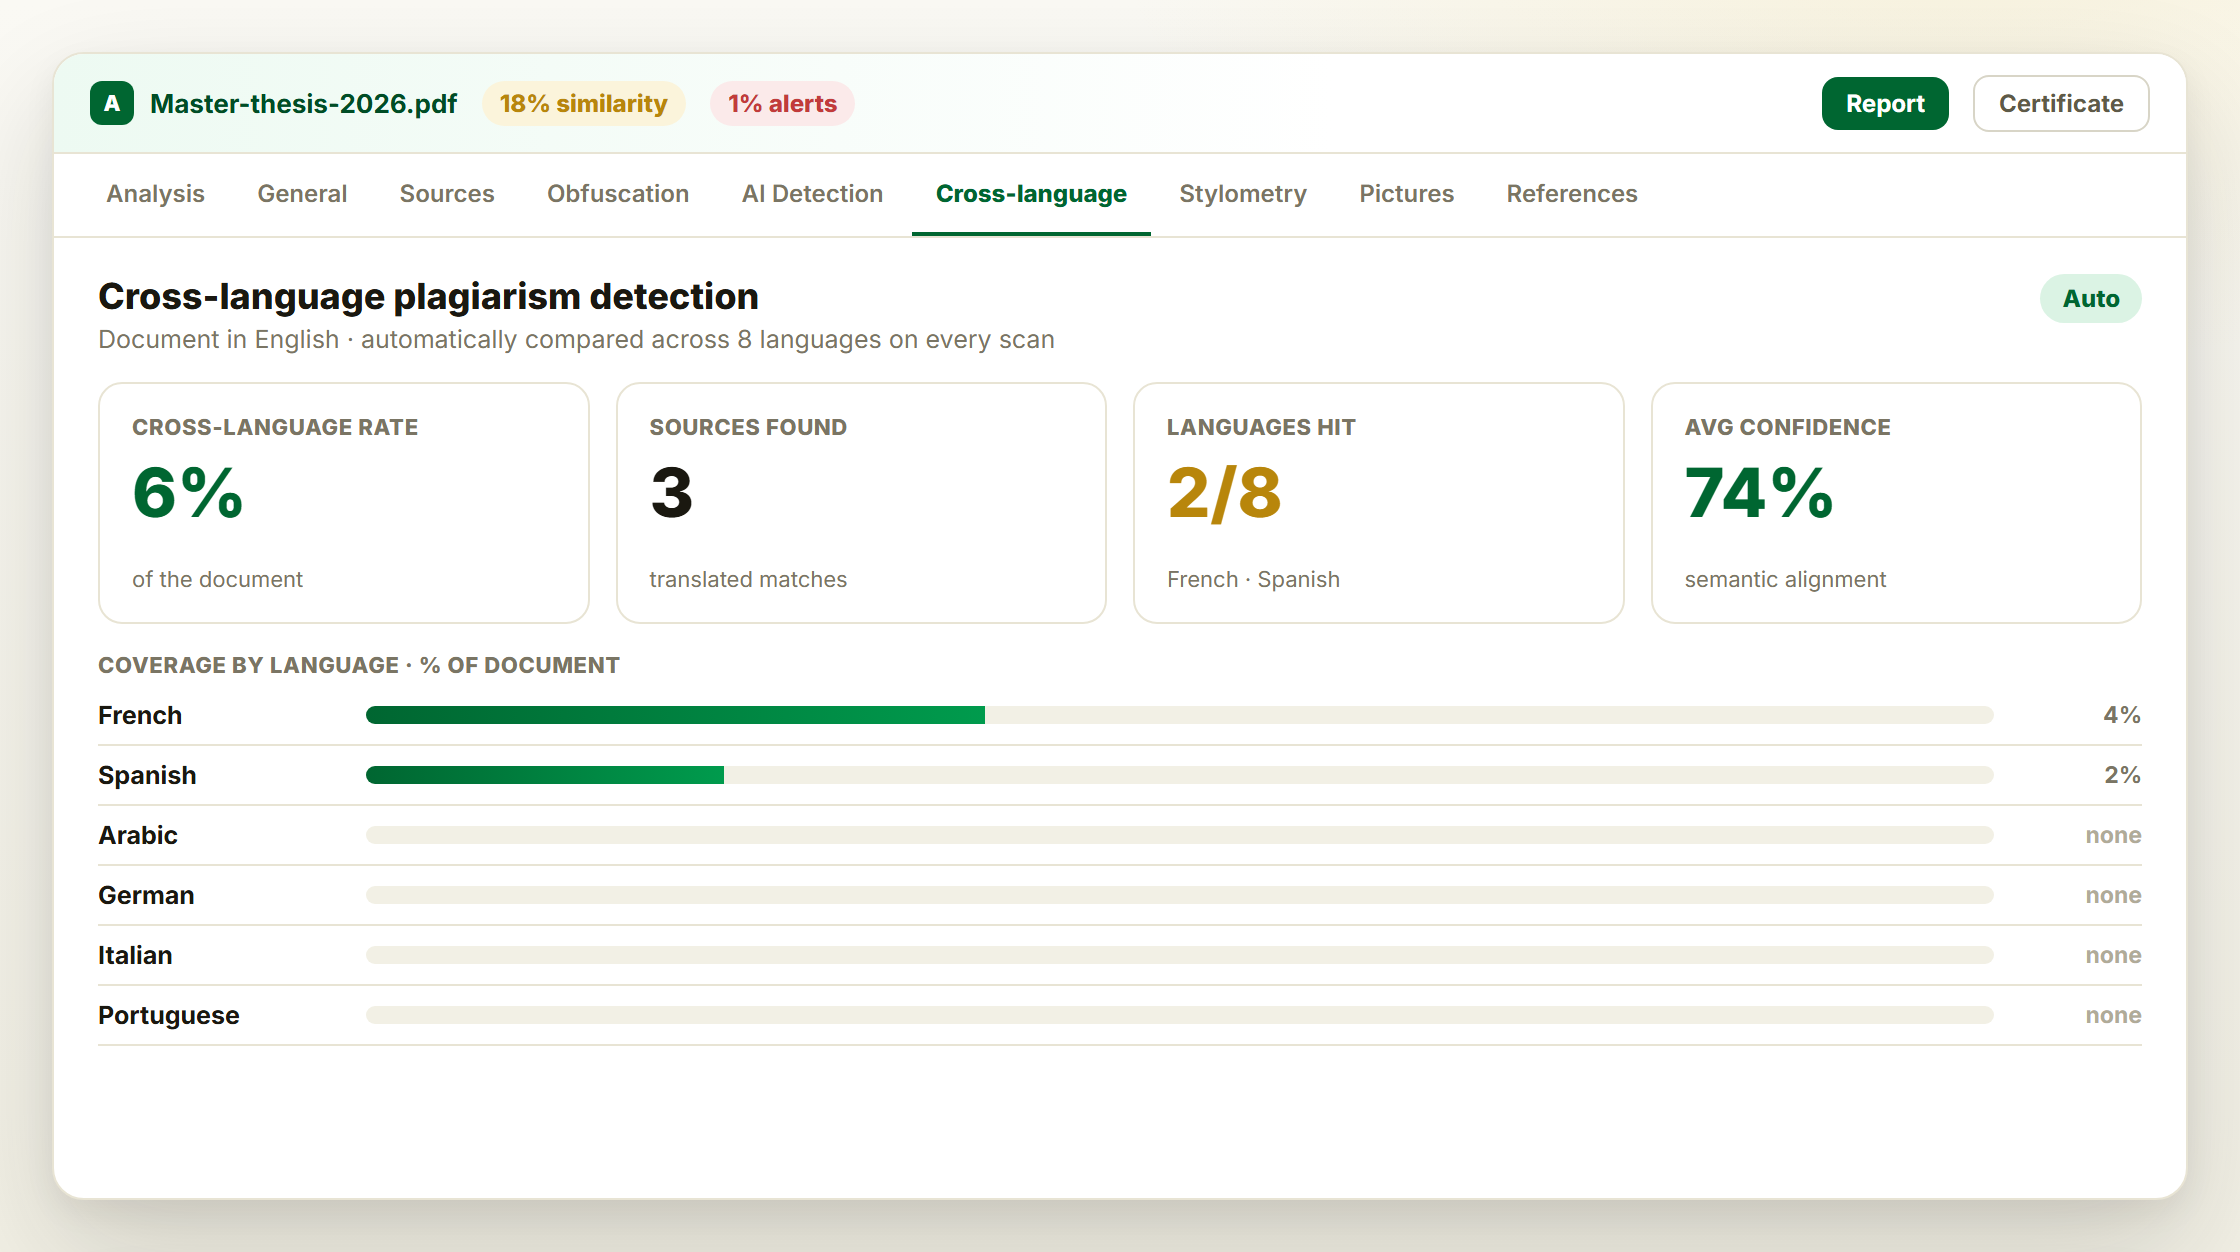Select the Cross-language tab
Screen dimensions: 2240x1252
pos(1031,194)
